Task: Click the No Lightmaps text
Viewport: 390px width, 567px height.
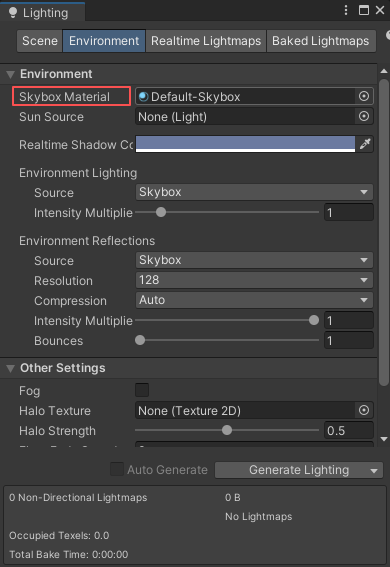Action: 258,516
